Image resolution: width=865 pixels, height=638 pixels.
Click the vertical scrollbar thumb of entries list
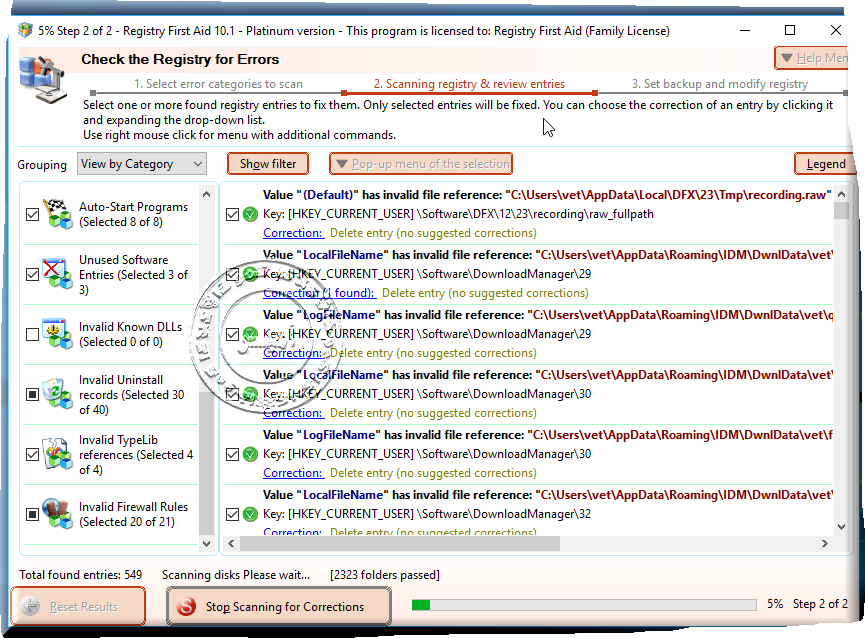click(841, 211)
